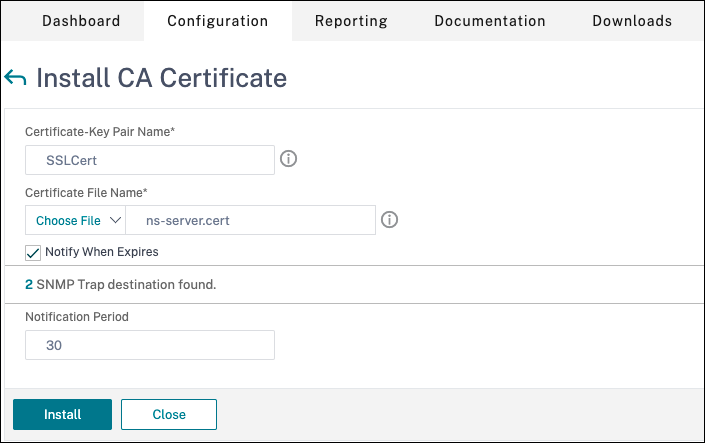The width and height of the screenshot is (705, 443).
Task: Click the Notification Period input showing 30
Action: tap(150, 345)
